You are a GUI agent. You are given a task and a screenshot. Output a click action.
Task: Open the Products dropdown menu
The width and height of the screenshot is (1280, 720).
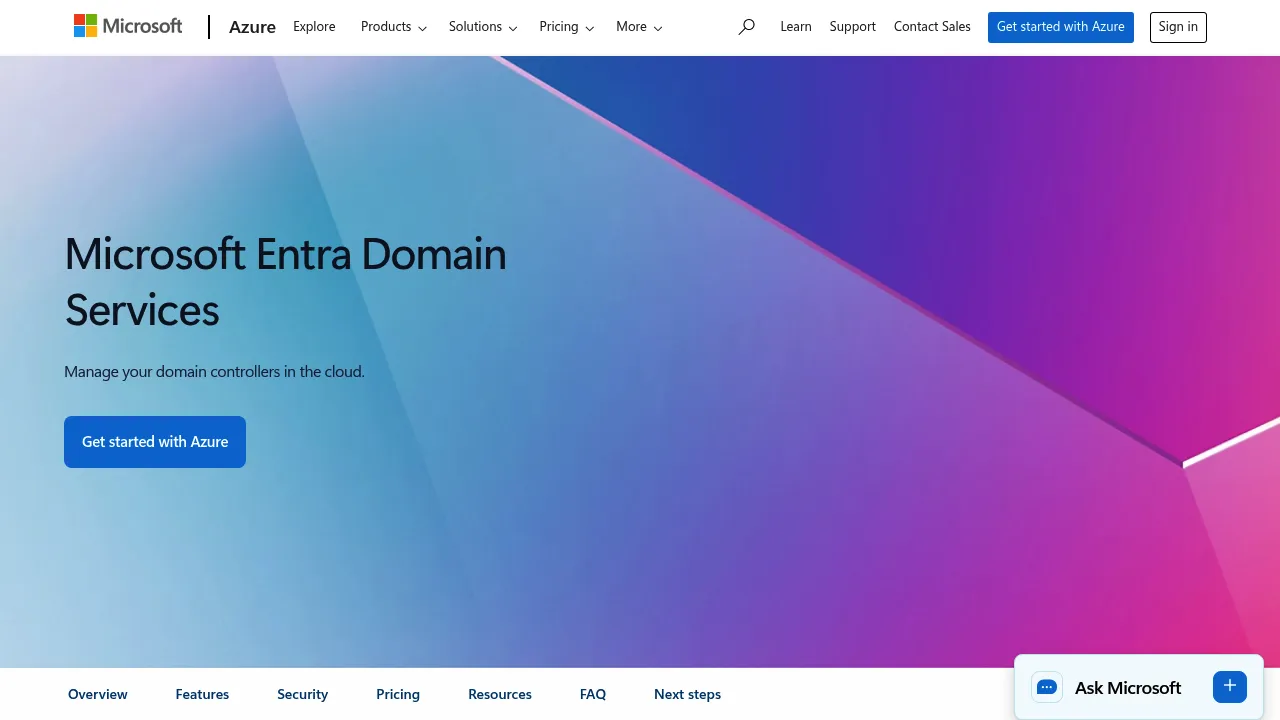(394, 27)
